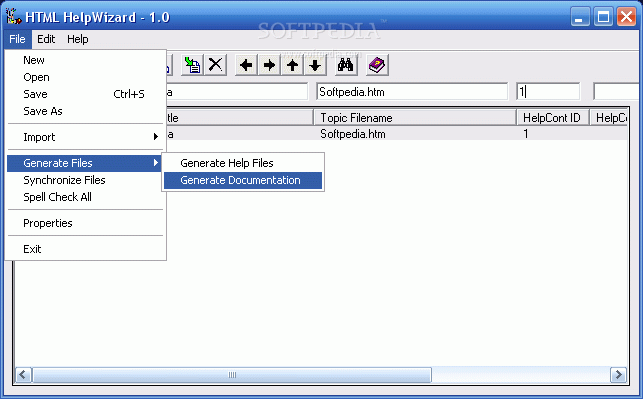The height and width of the screenshot is (399, 643).
Task: Choose Open from the File menu
Action: [85, 77]
